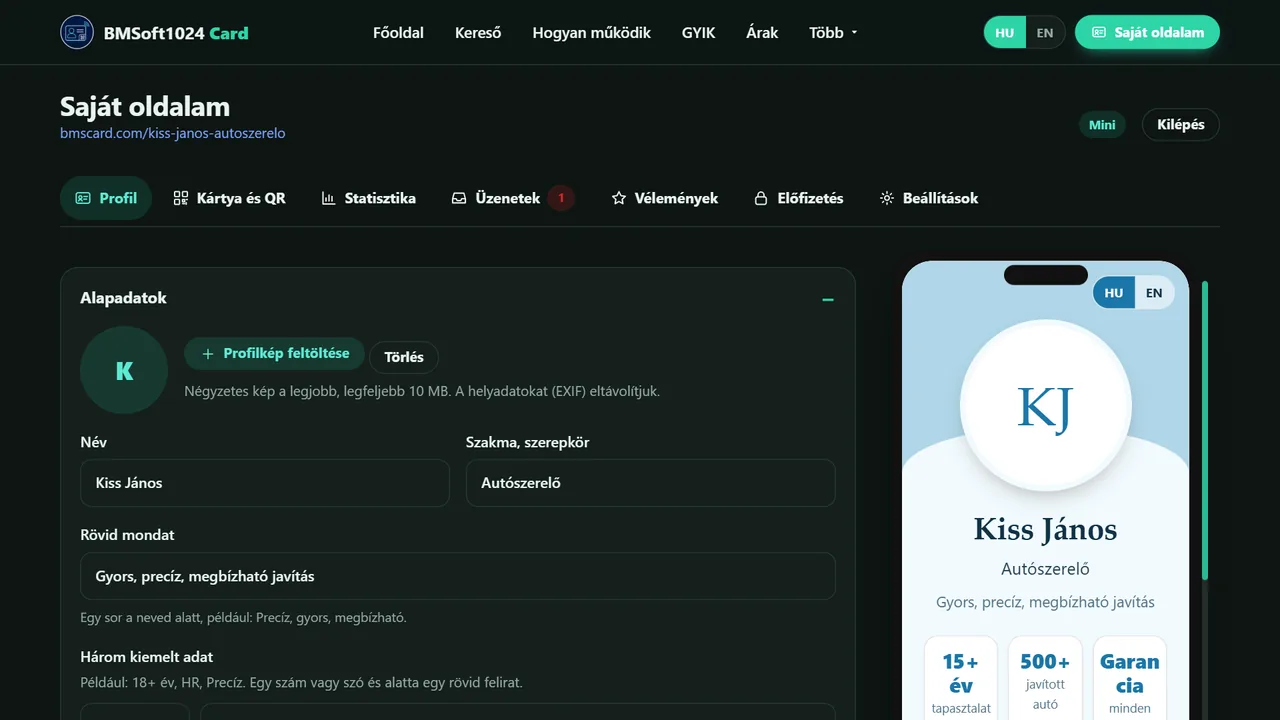Screen dimensions: 1280x720
Task: Click the gear icon beside Beállítások
Action: point(886,198)
